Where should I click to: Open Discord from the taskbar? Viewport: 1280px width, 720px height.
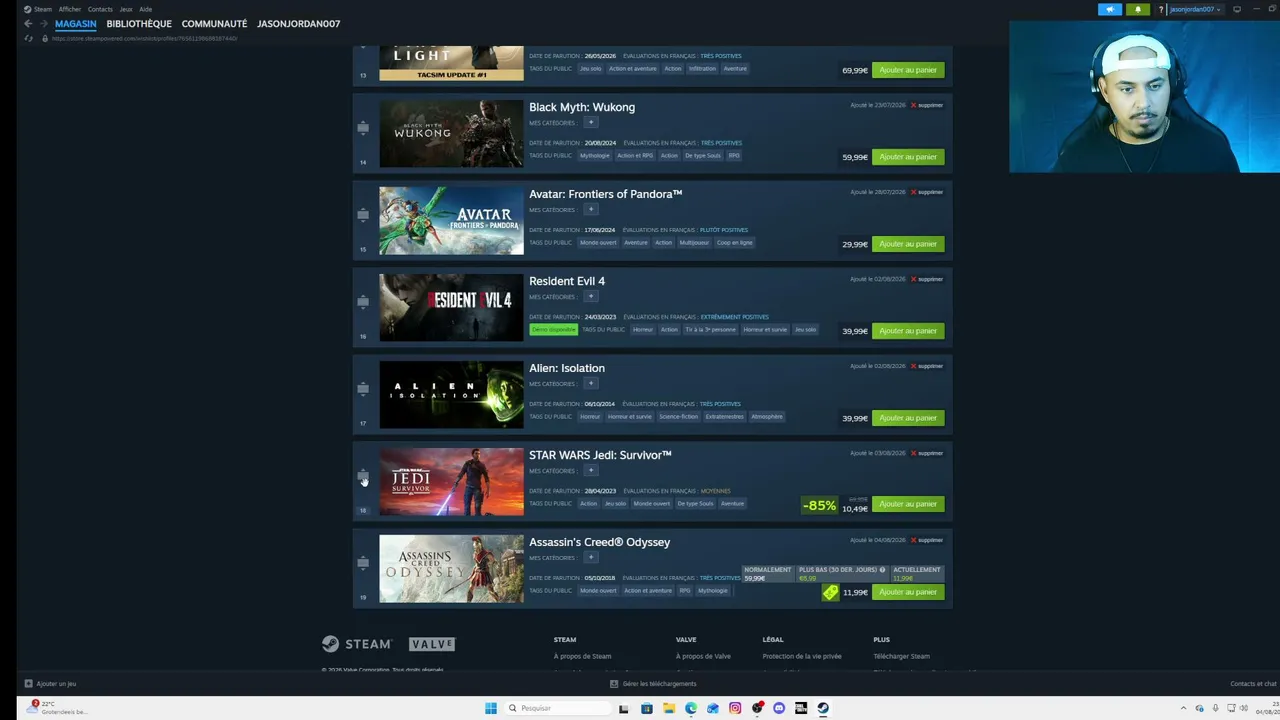(x=779, y=708)
